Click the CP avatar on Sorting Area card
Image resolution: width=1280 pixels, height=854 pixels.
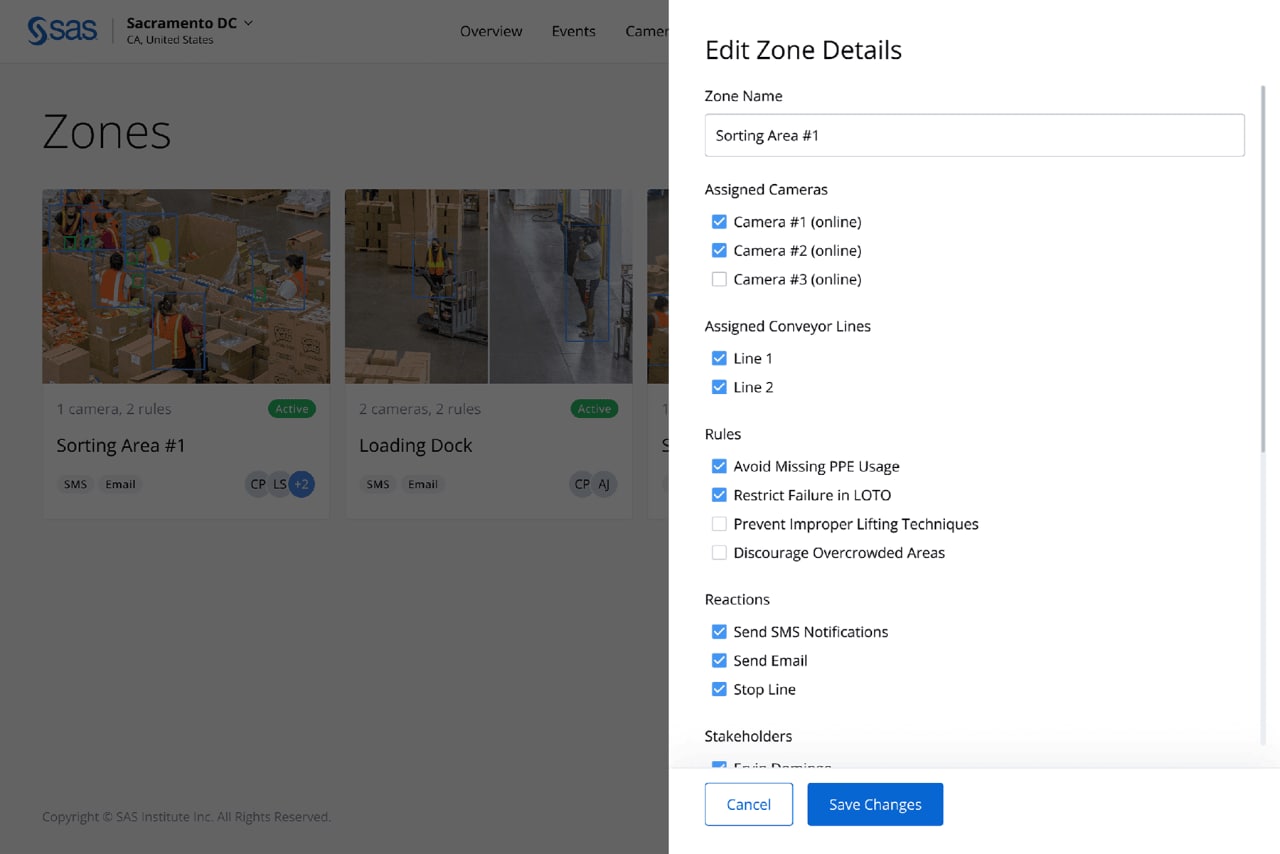pyautogui.click(x=257, y=484)
